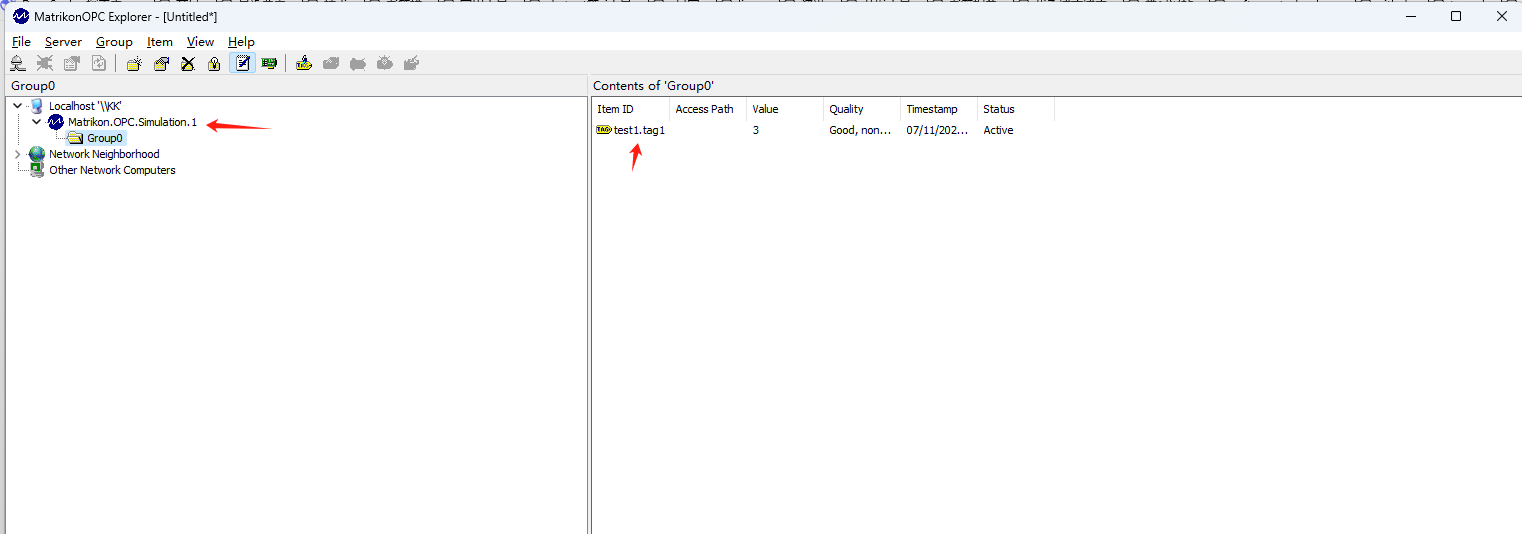Select the Group0 tree item

[105, 138]
